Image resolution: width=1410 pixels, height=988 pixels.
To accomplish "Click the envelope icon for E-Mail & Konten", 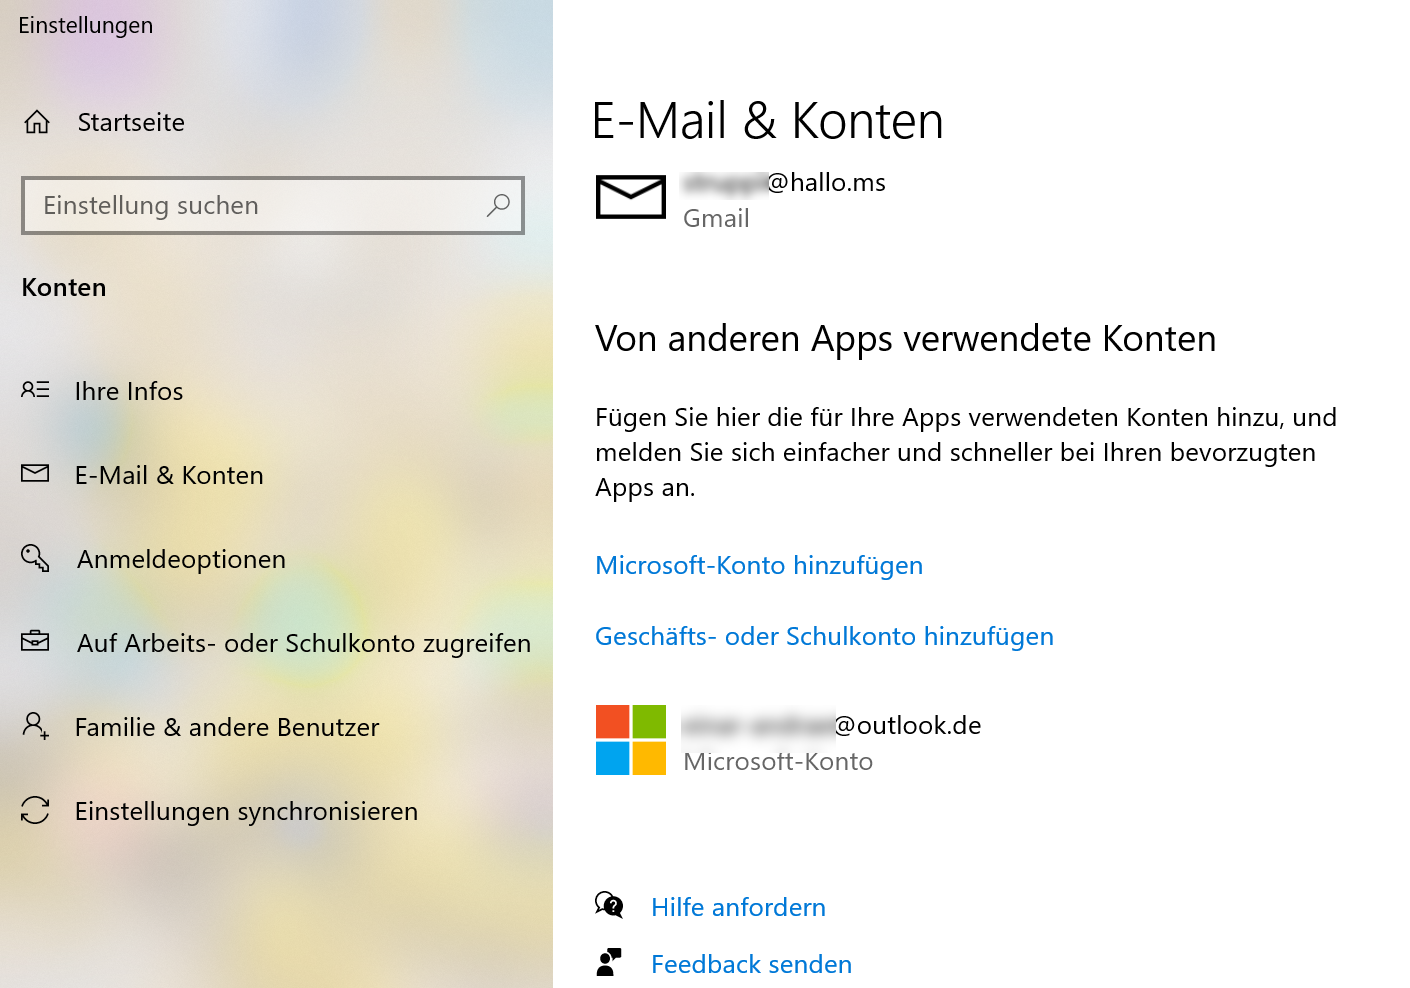I will (35, 473).
